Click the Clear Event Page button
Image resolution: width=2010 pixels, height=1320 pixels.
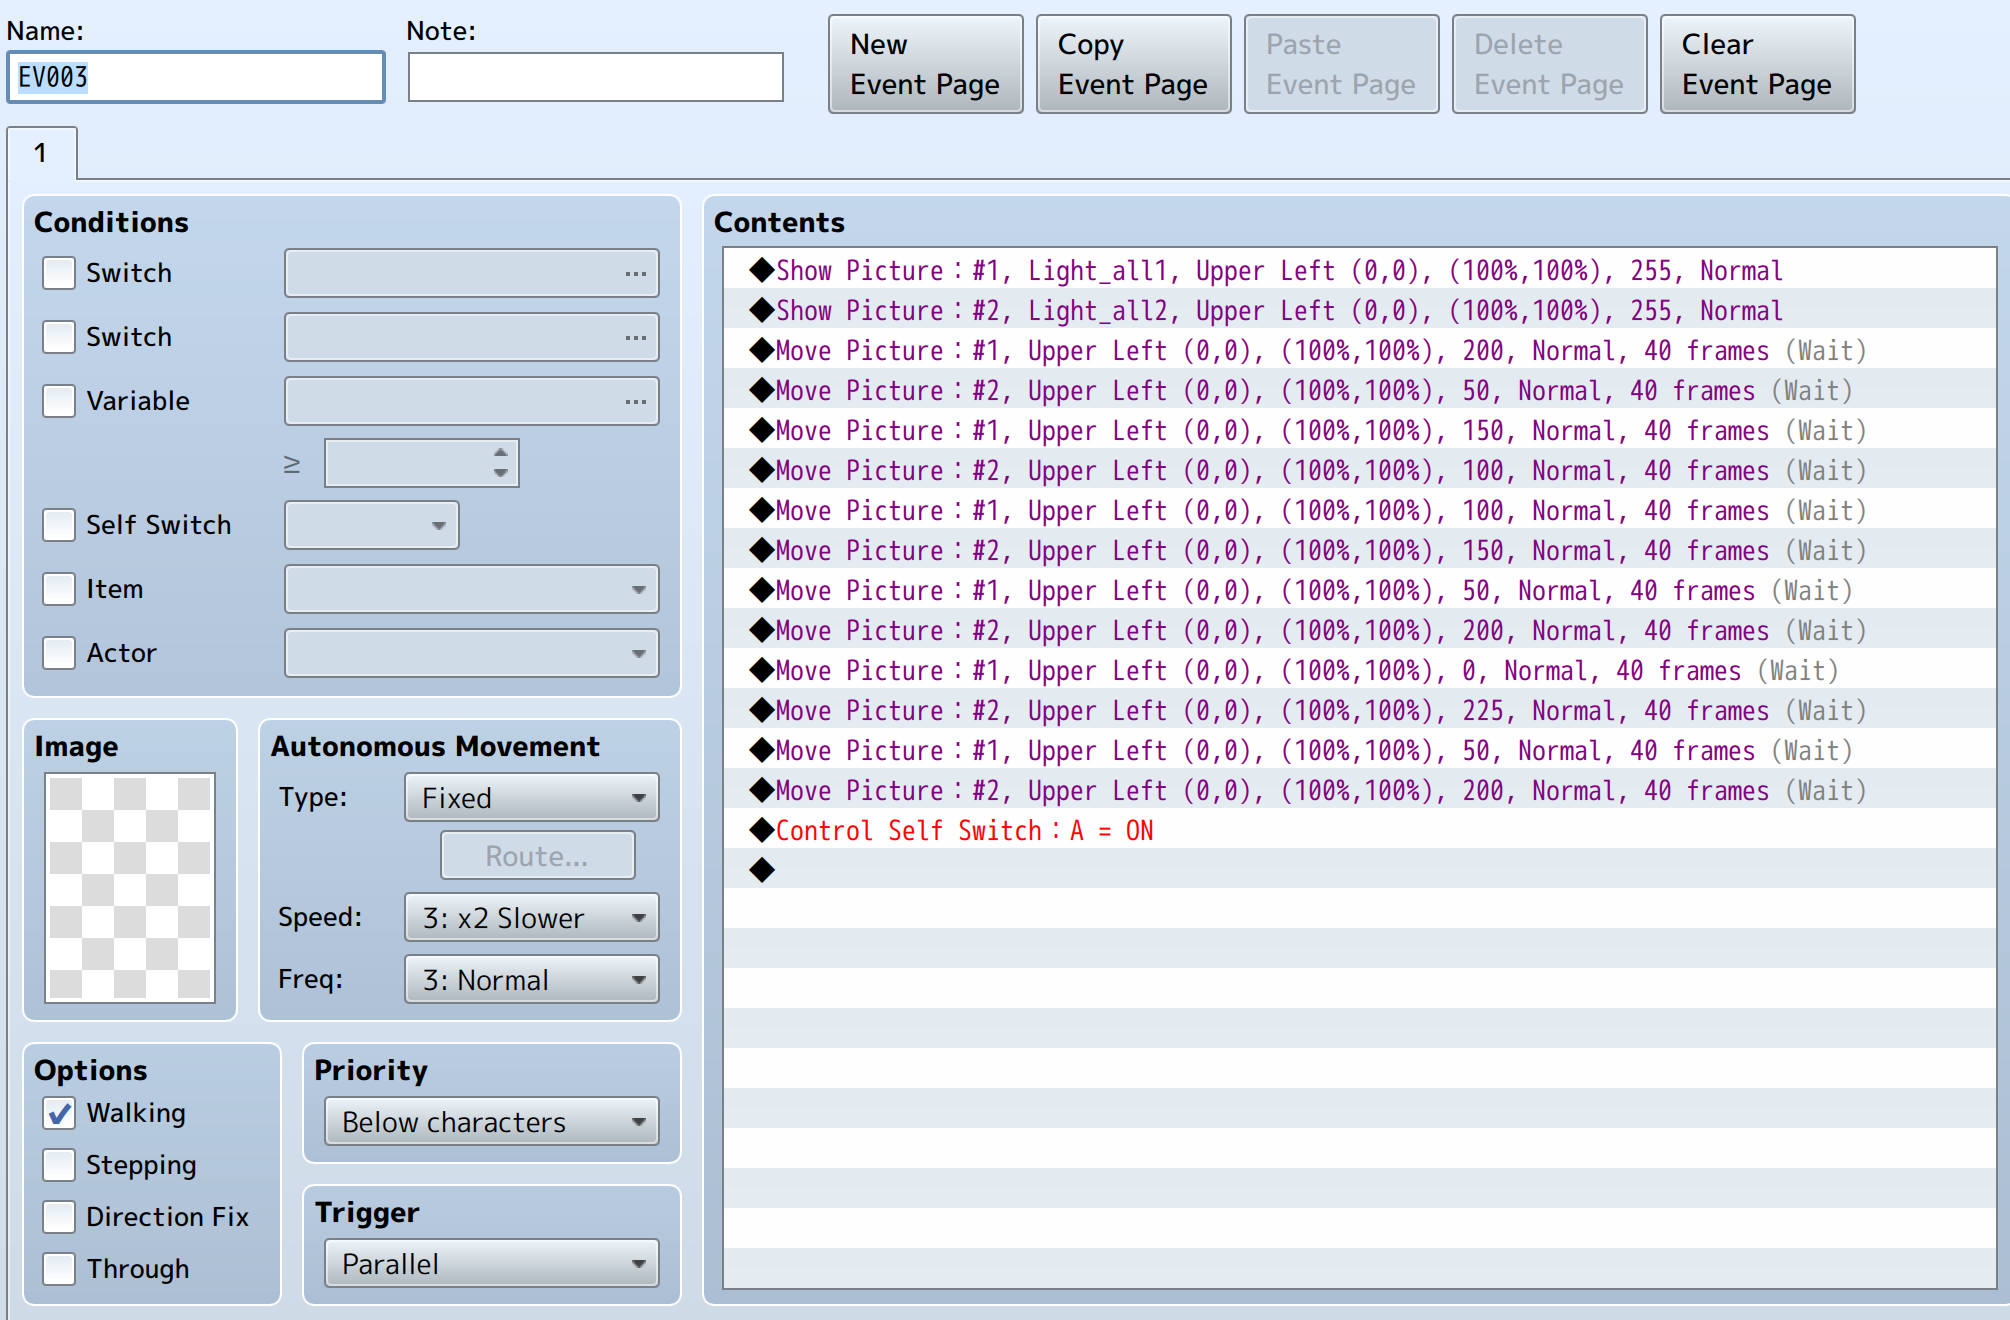1757,64
